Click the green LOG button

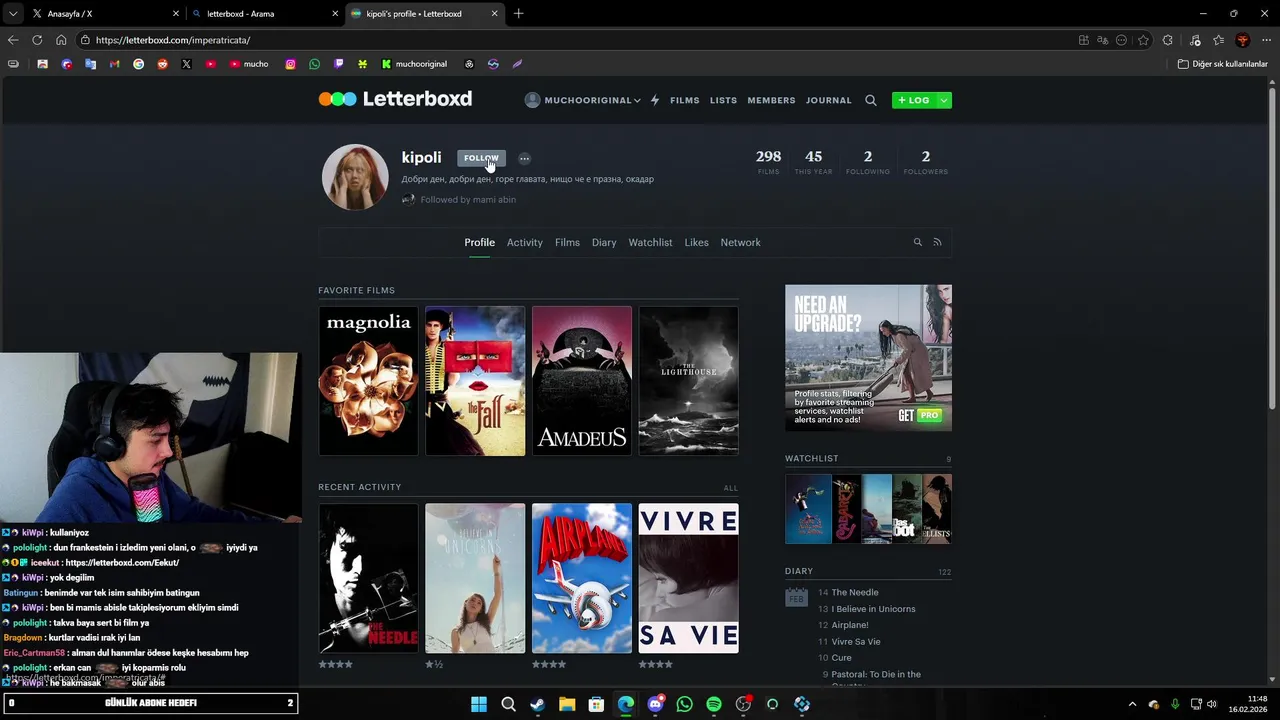(x=914, y=100)
